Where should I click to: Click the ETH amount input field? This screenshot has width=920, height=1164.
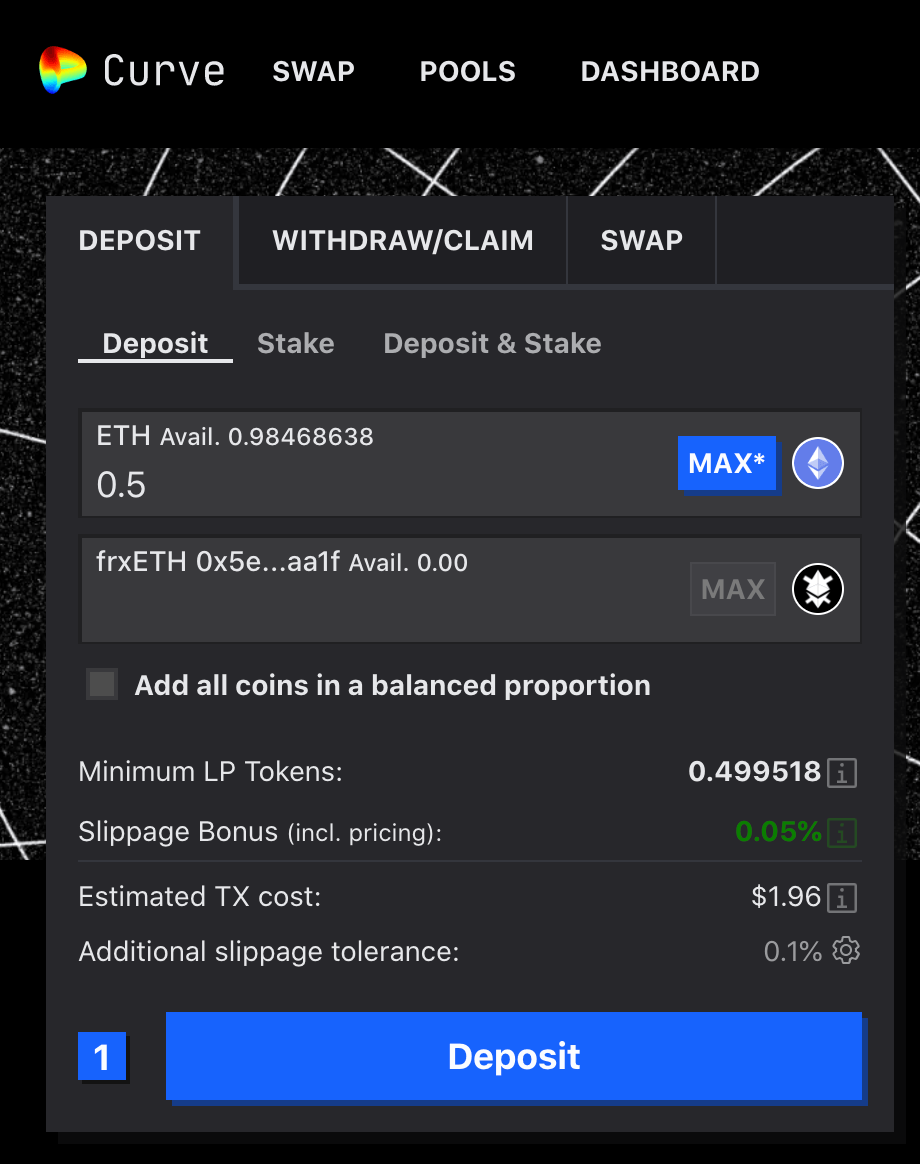(x=379, y=485)
